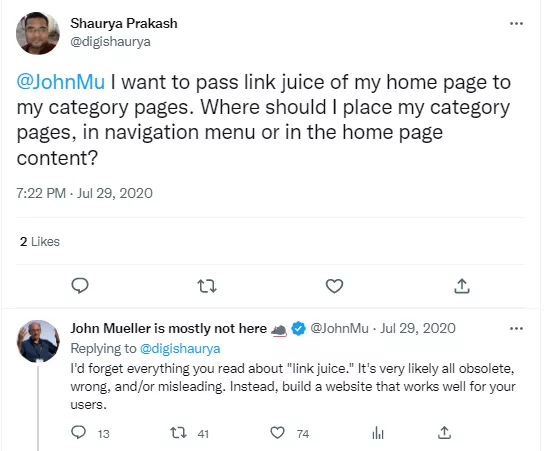Share John Mueller's reply

coord(444,433)
